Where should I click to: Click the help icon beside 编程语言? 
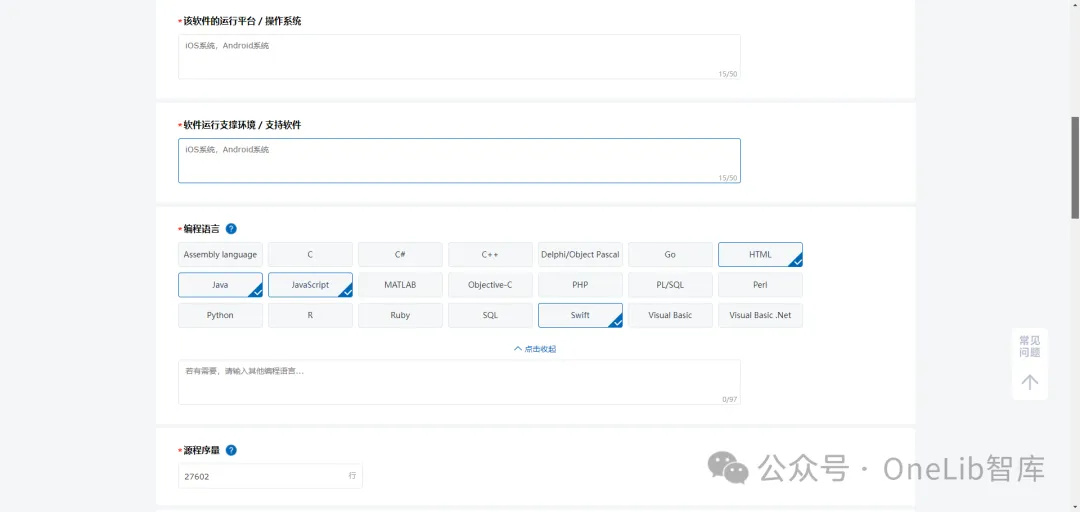pyautogui.click(x=231, y=229)
